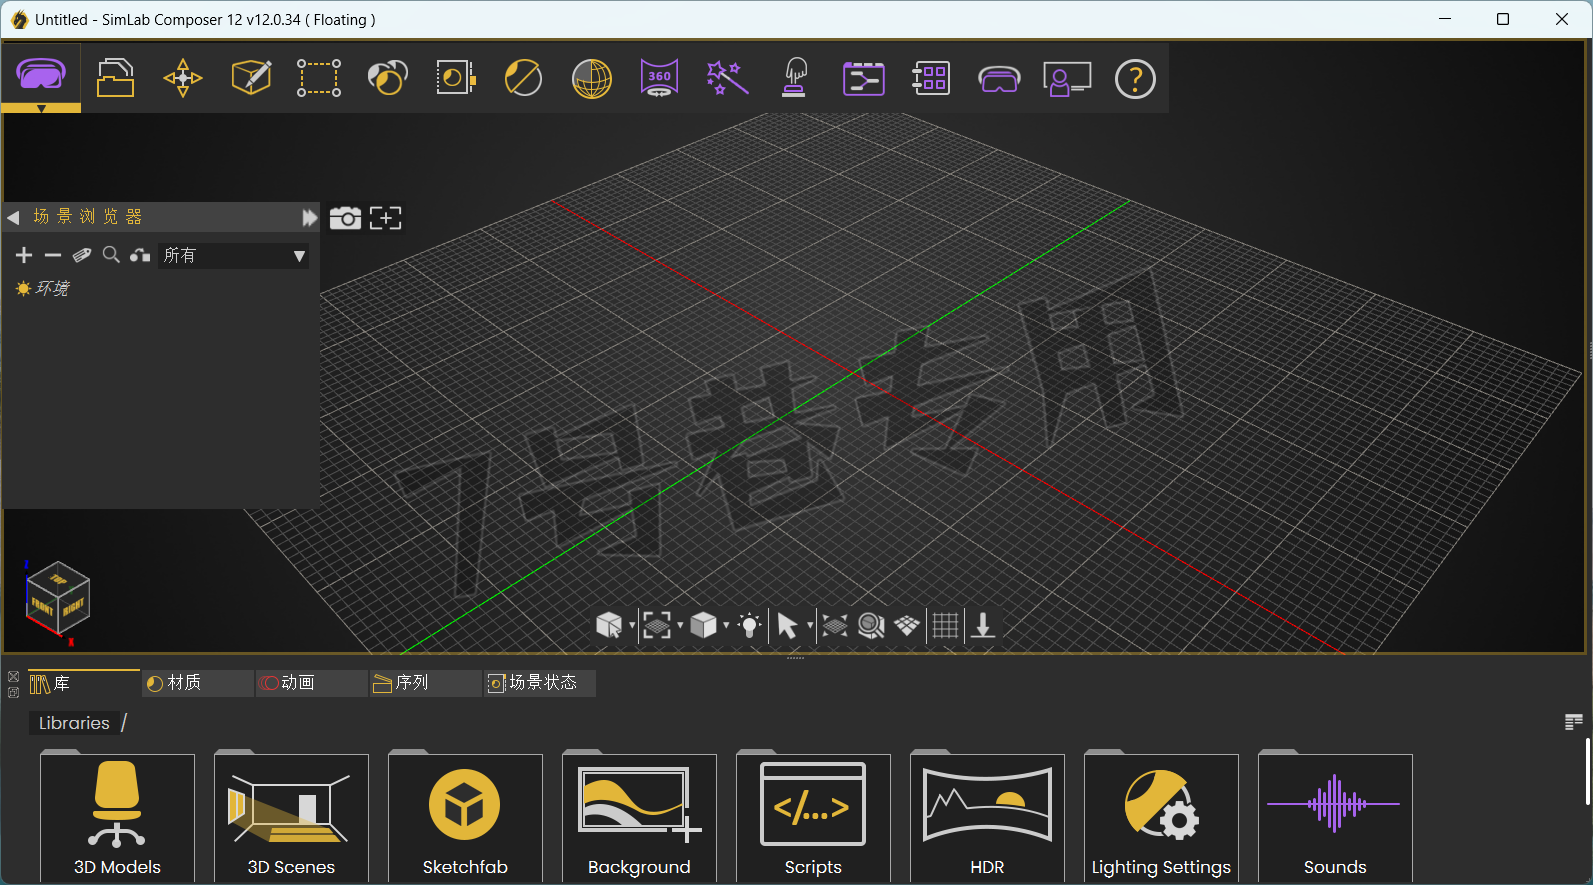
Task: Add a scene browser item with the plus icon
Action: (24, 256)
